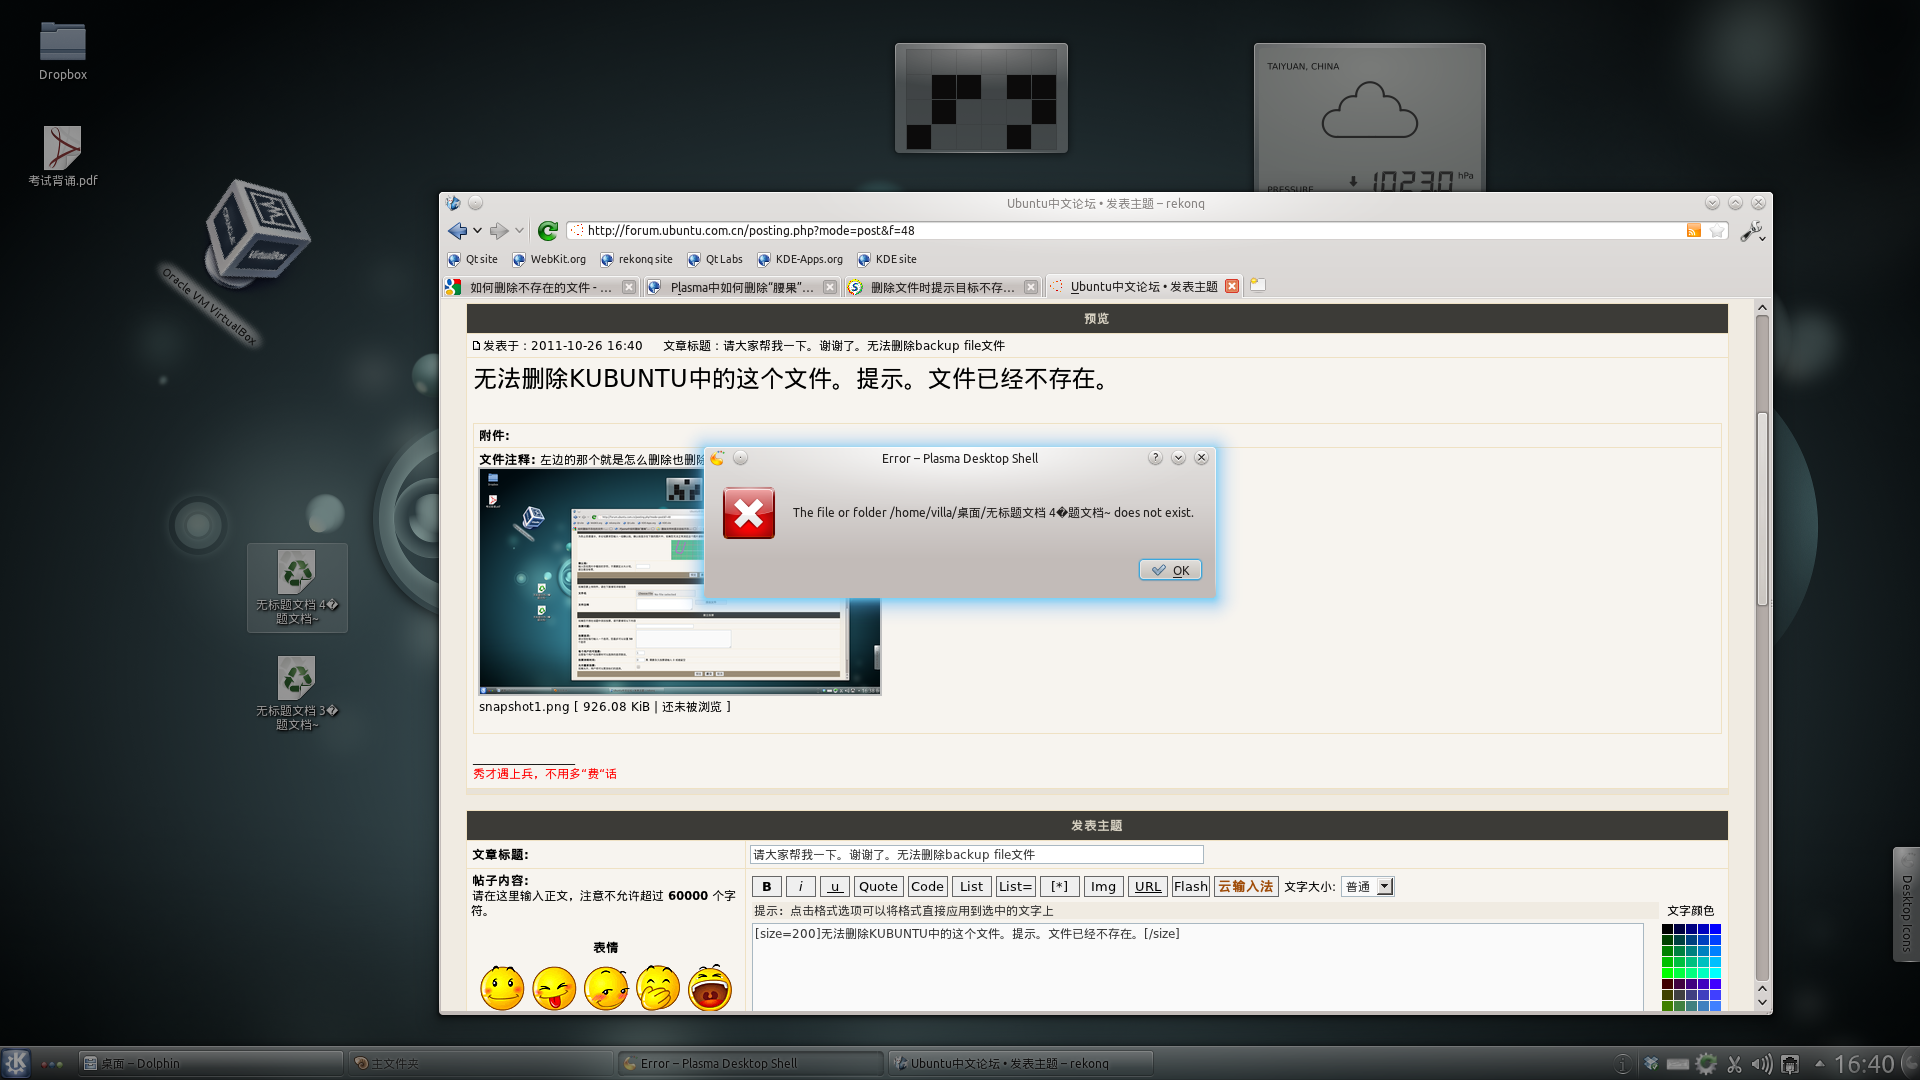Select the 无标题文档 3 backup file icon
1920x1080 pixels.
pos(297,693)
